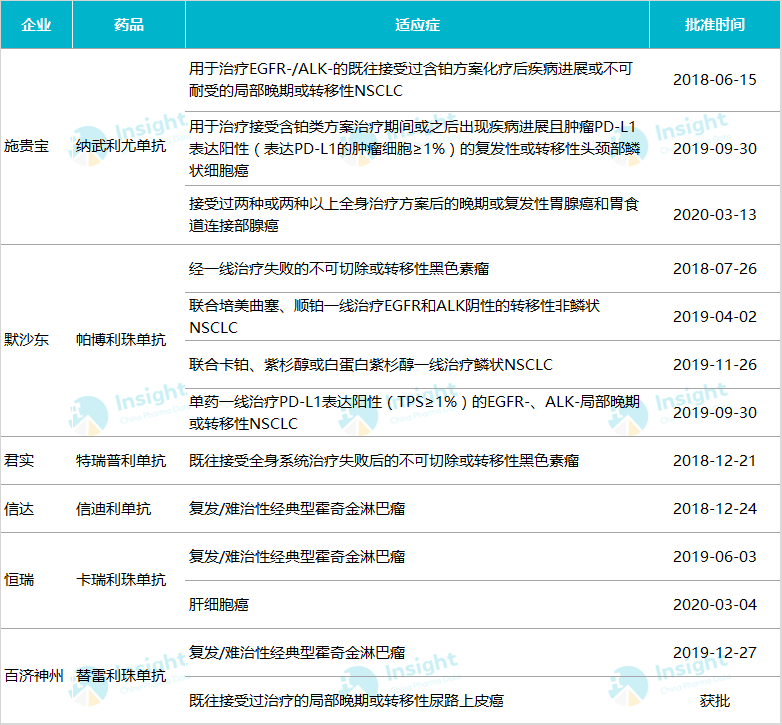Click 复发/难治性经典型霍奇金淋巴瘤 dated 2019-12-27

point(297,652)
